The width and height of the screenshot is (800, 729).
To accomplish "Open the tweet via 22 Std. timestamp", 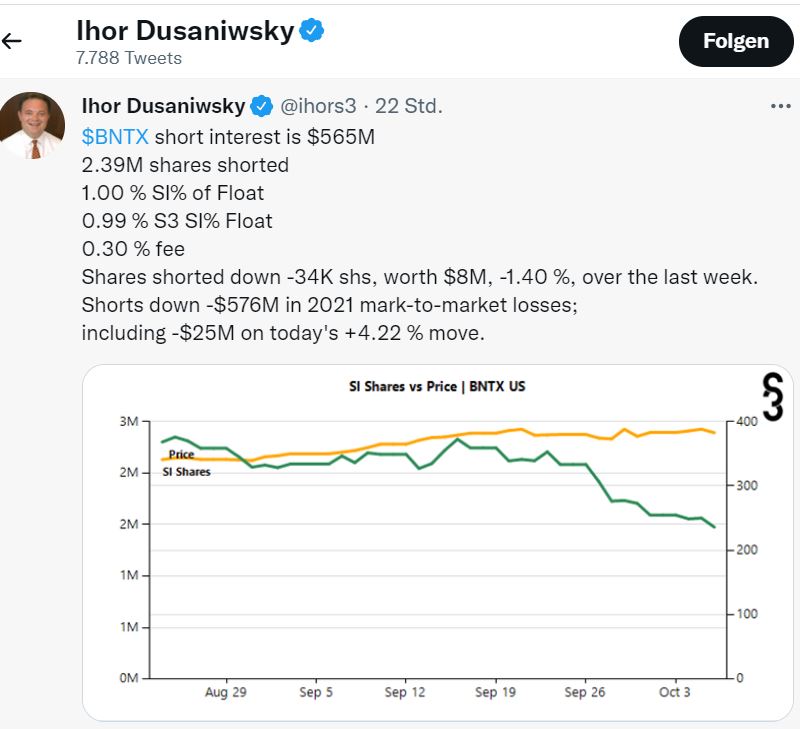I will click(408, 105).
